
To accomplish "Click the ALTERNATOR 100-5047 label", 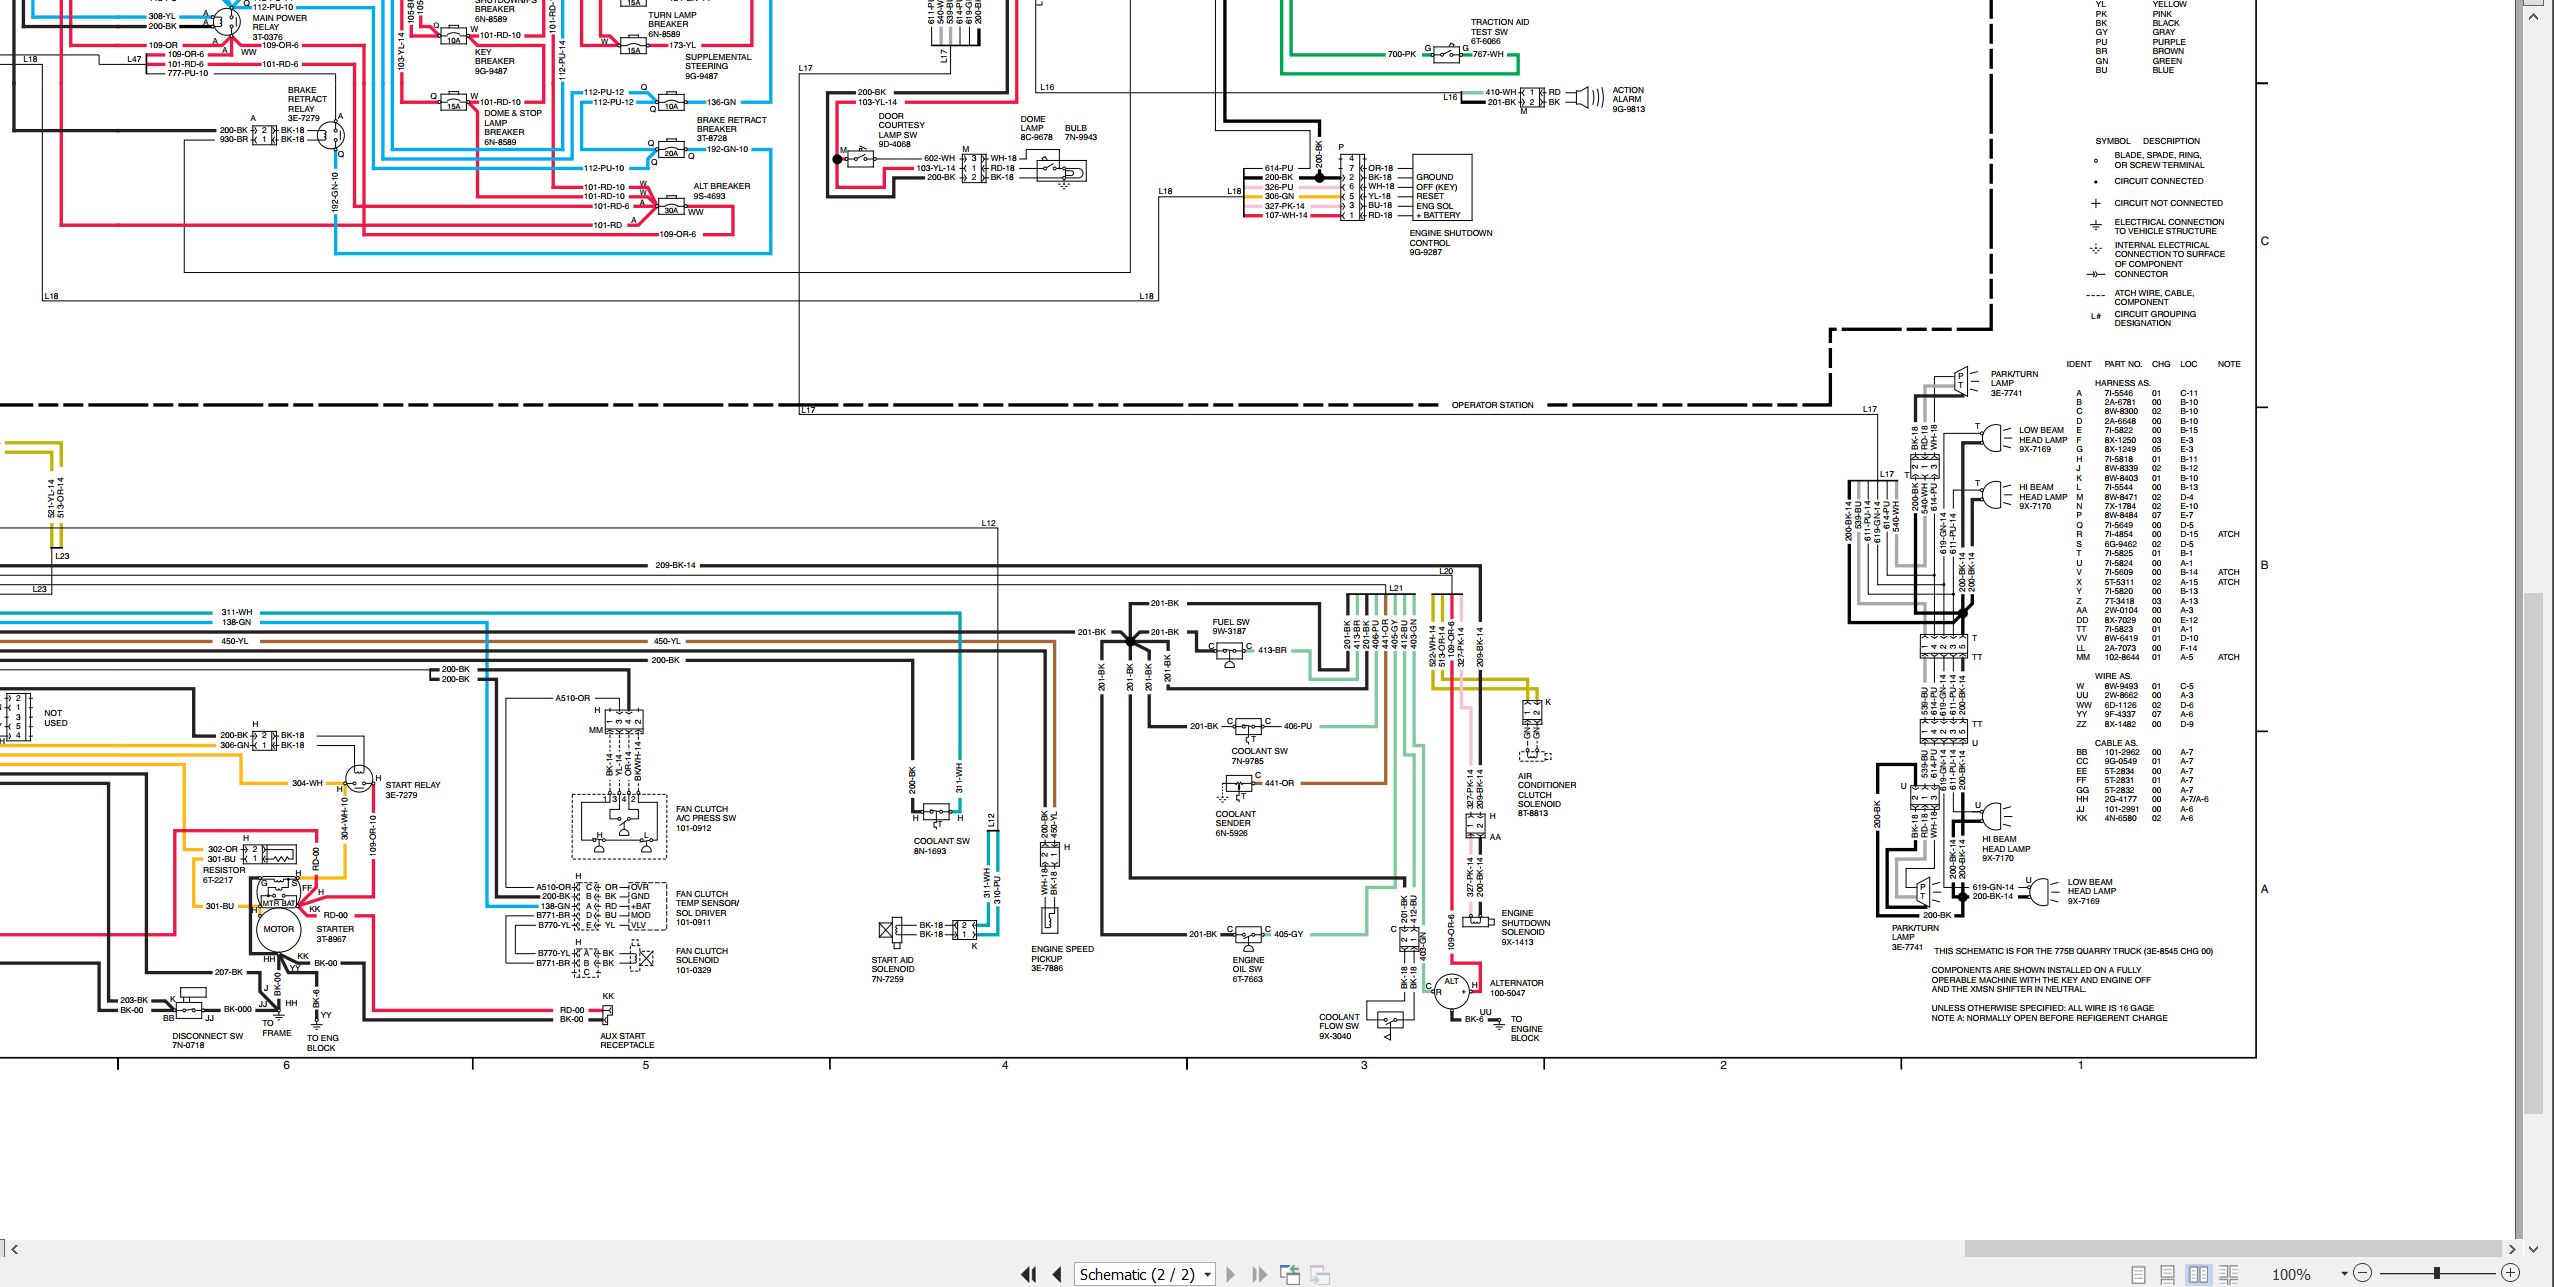I will click(x=1516, y=988).
